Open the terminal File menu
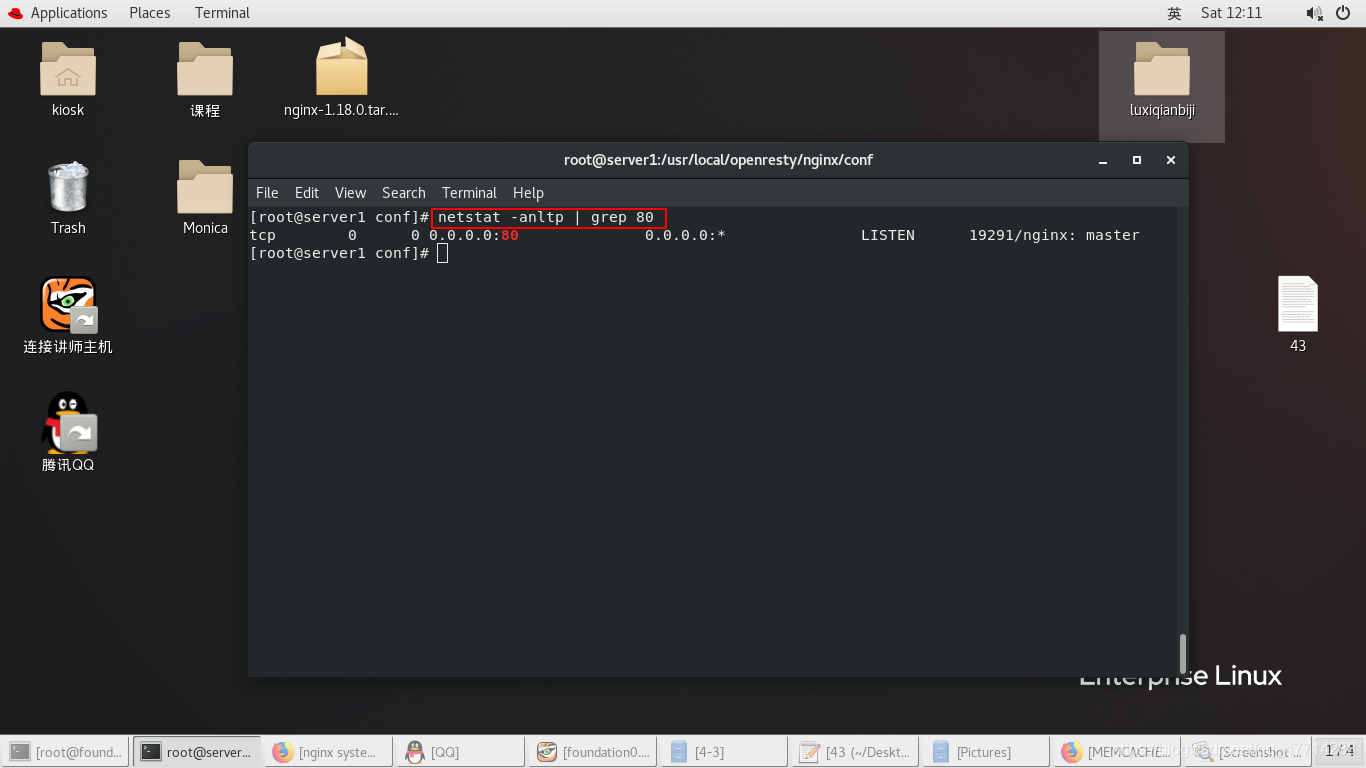The width and height of the screenshot is (1366, 768). pyautogui.click(x=267, y=193)
